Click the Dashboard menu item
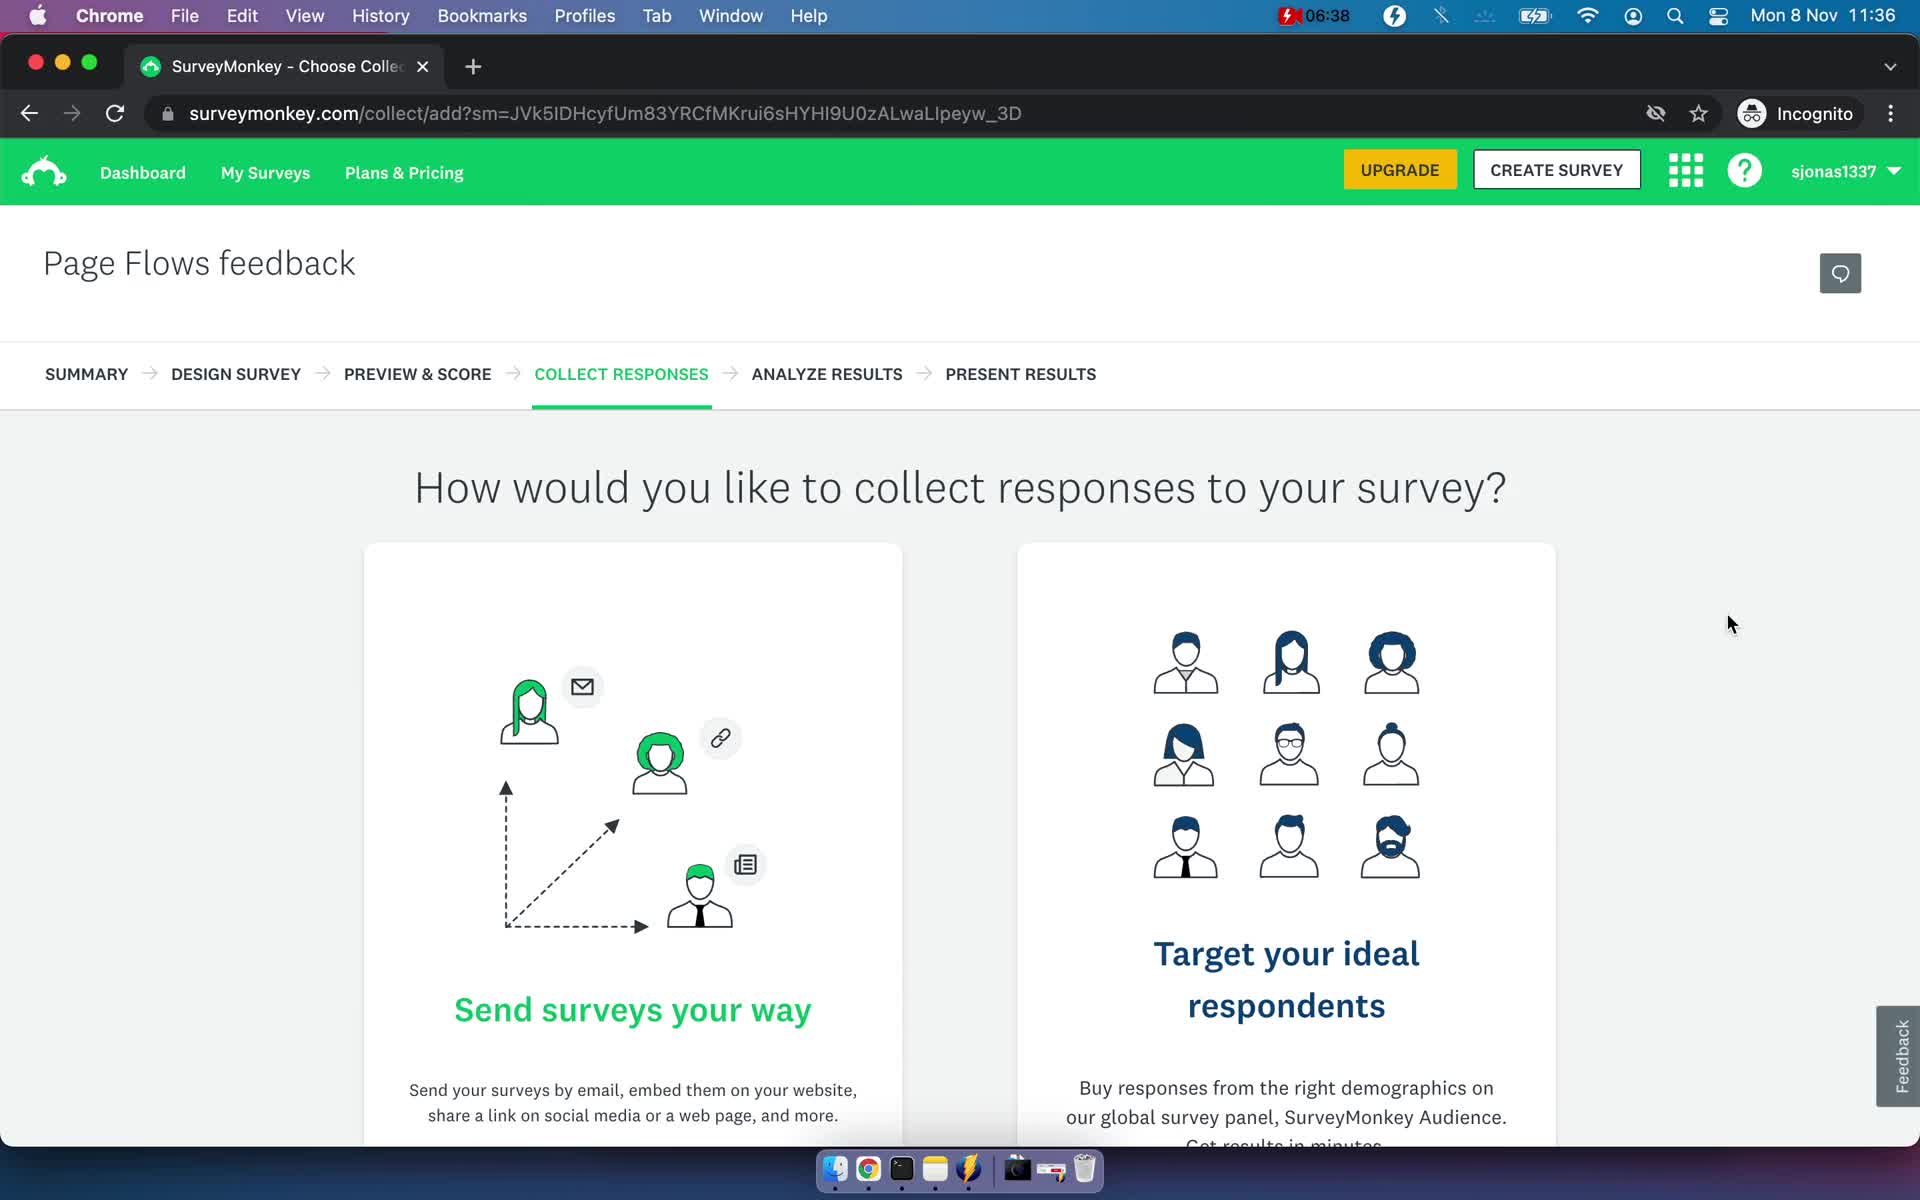 pos(140,171)
